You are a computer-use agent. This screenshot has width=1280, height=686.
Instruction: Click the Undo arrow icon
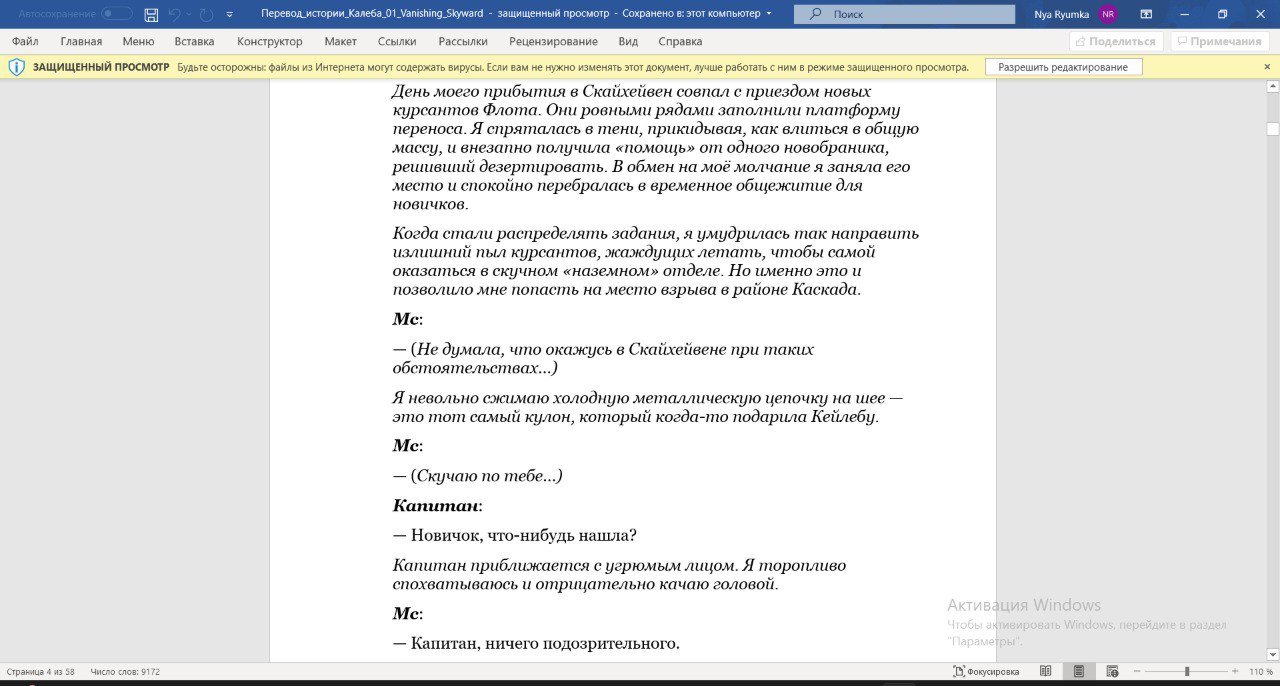[175, 14]
